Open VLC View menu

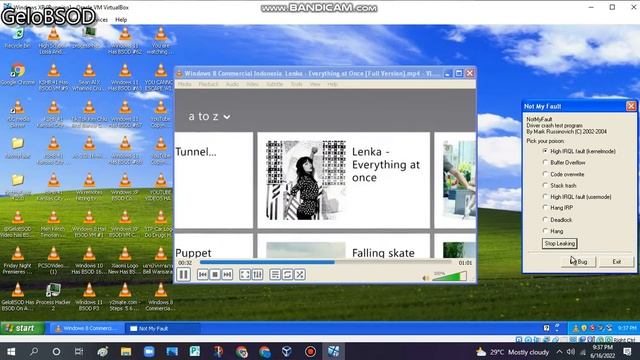[x=315, y=84]
